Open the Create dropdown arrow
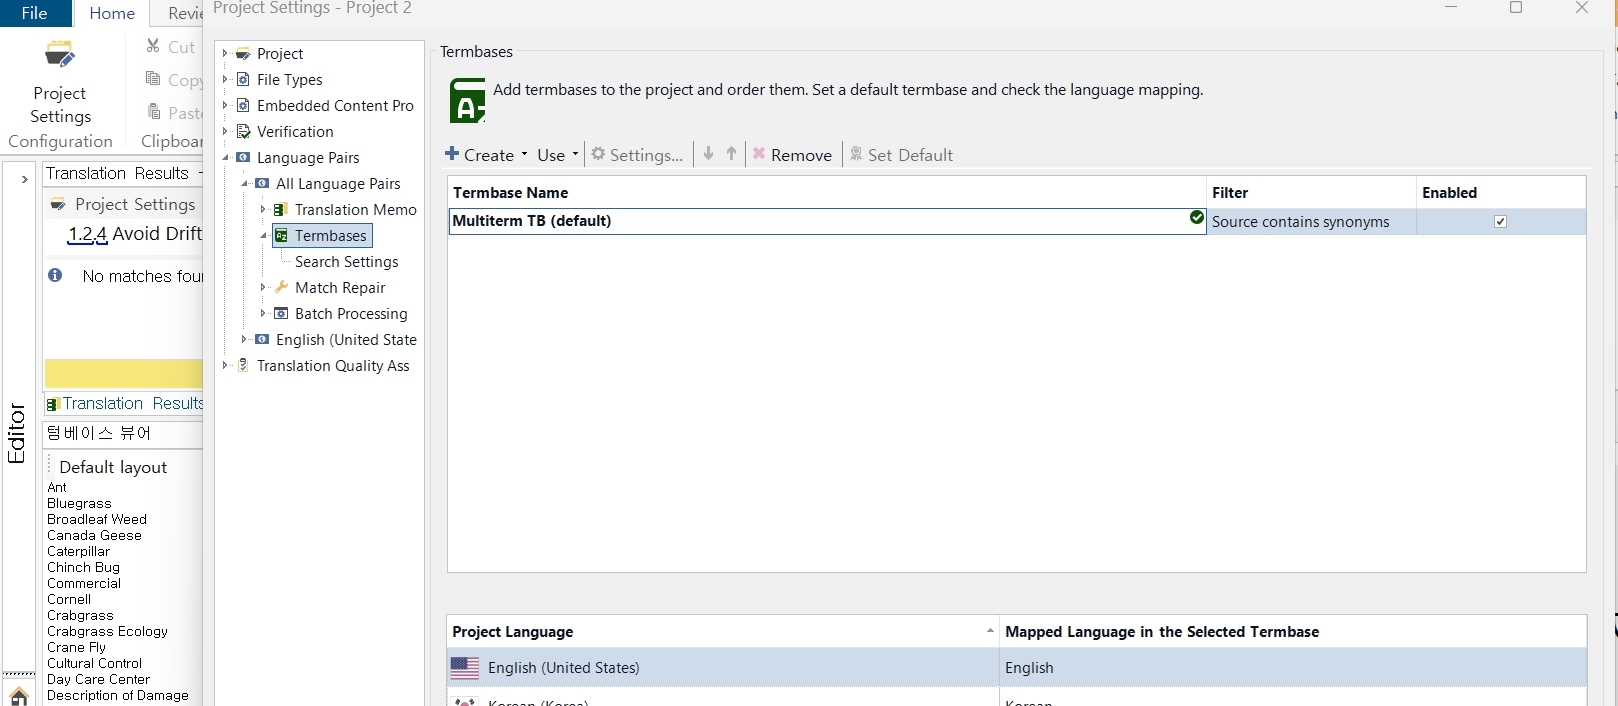This screenshot has width=1618, height=706. pyautogui.click(x=524, y=155)
